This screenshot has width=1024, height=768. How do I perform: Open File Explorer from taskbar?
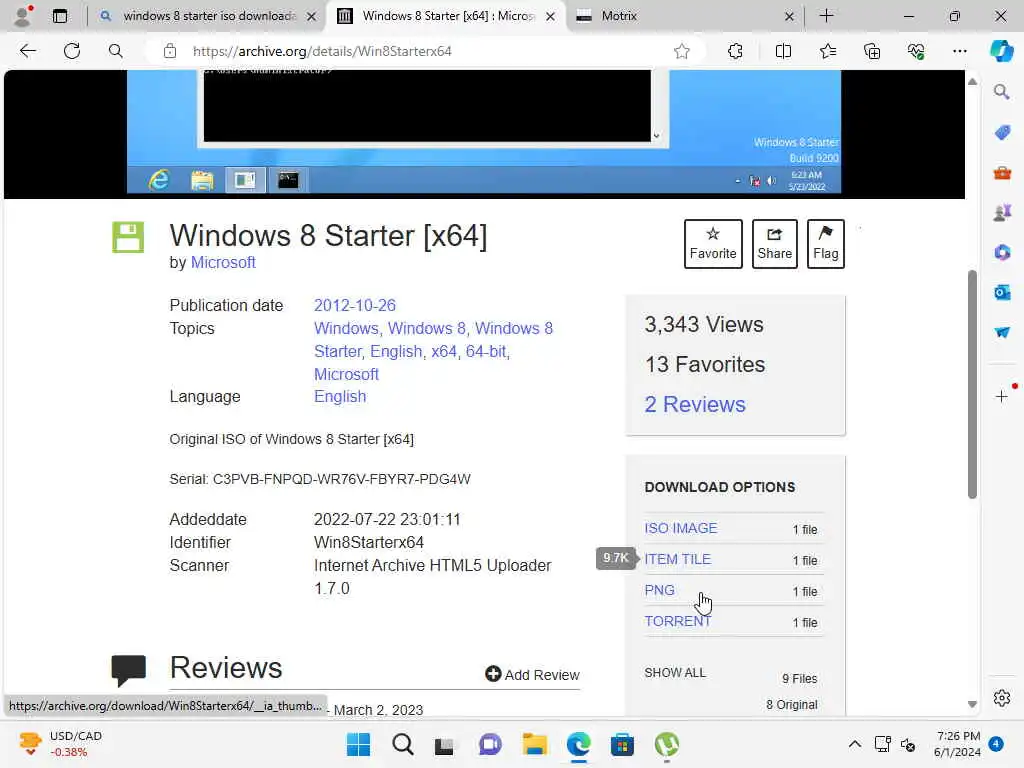534,744
